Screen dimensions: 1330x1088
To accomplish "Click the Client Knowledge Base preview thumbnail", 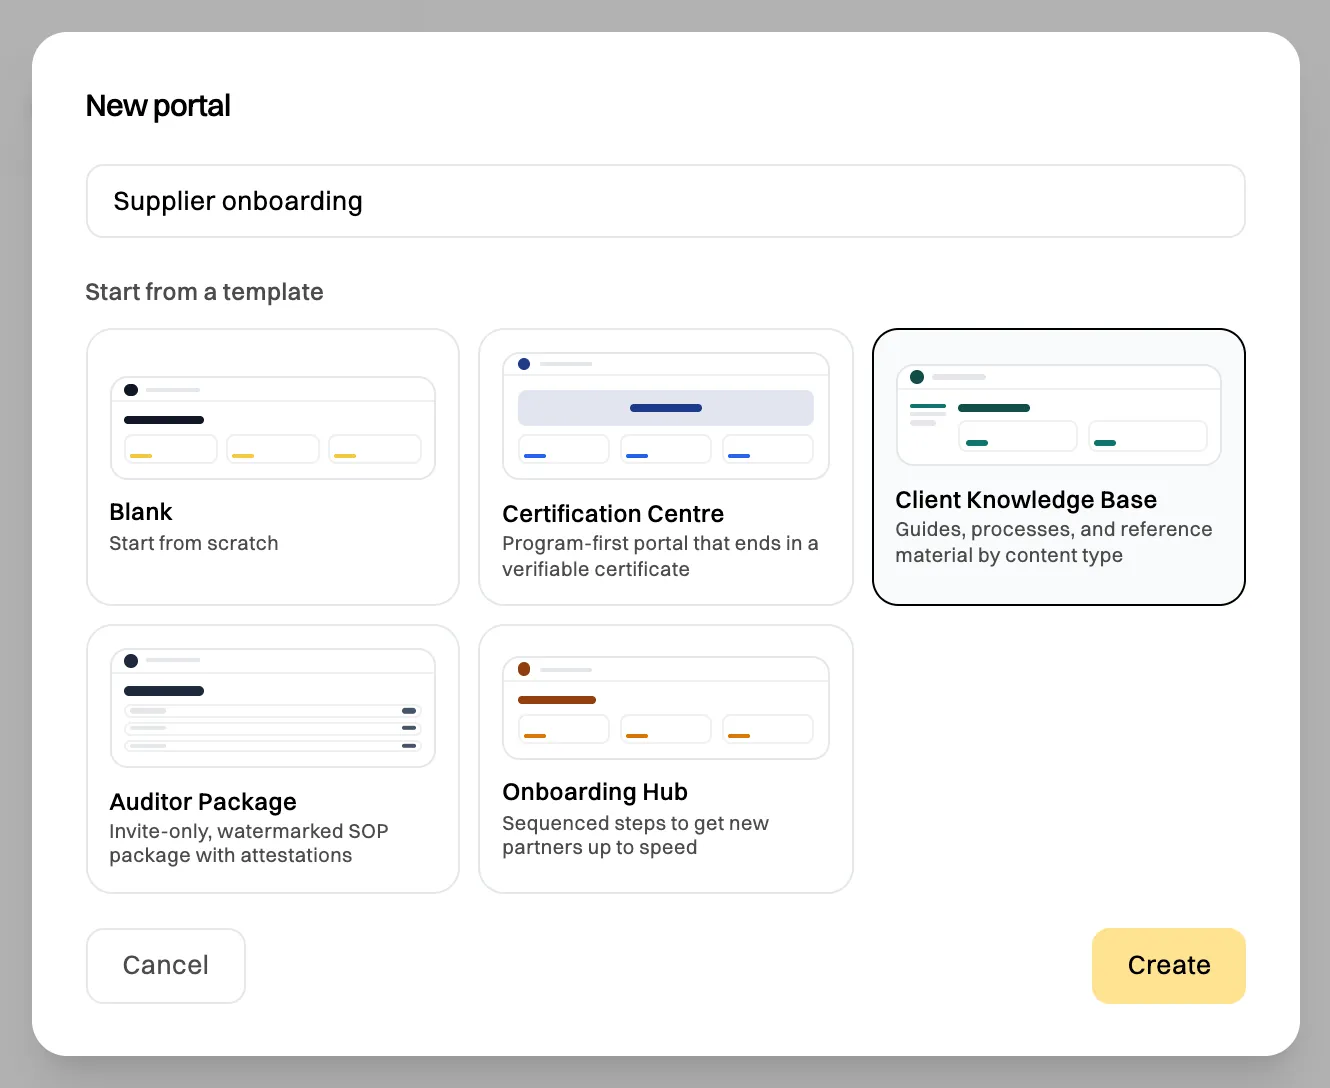I will click(x=1059, y=415).
